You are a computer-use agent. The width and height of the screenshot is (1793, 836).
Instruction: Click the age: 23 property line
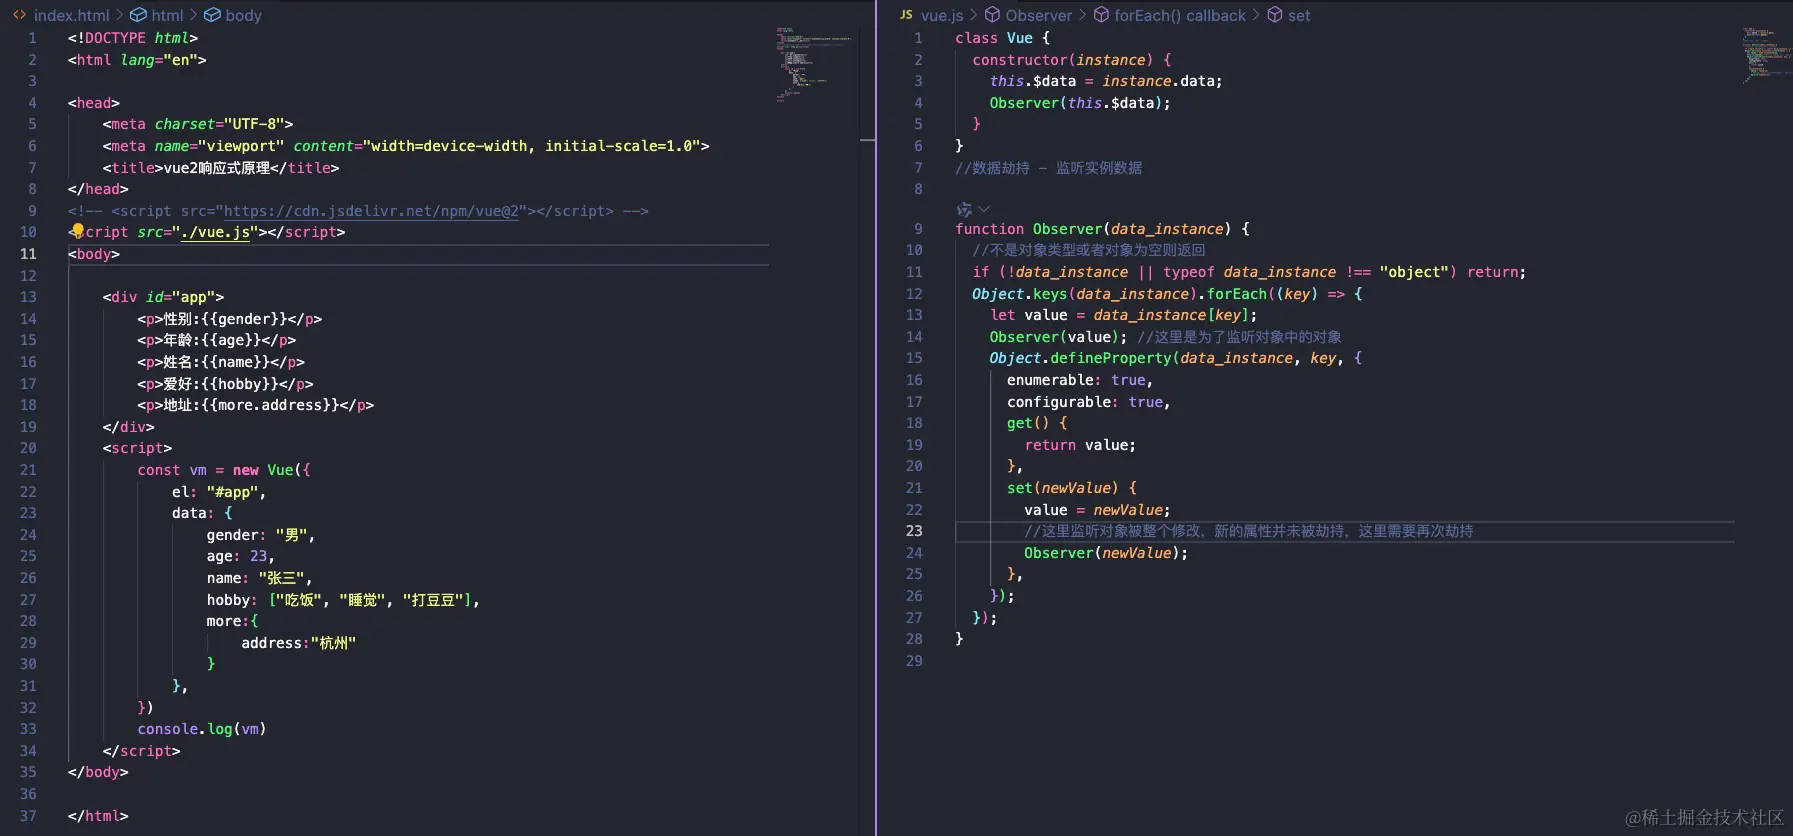(x=240, y=556)
